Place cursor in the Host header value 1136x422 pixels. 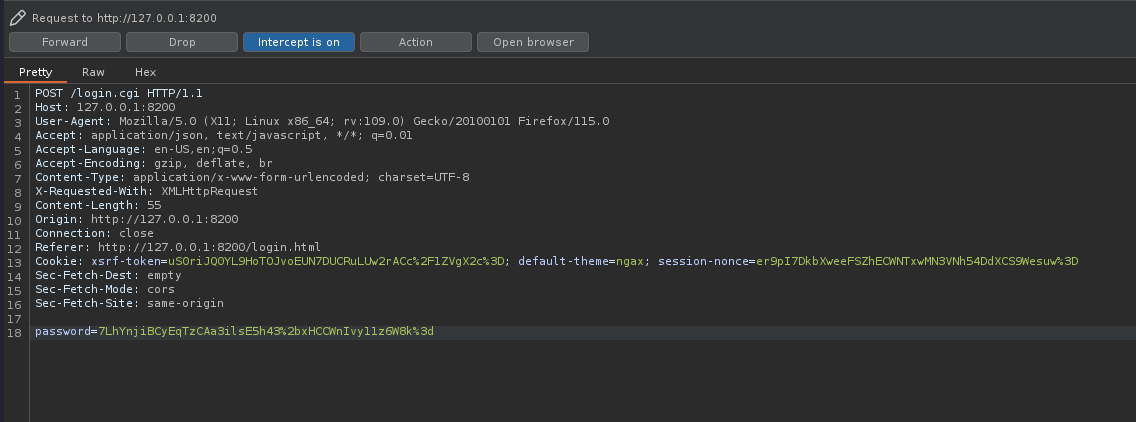pos(126,107)
